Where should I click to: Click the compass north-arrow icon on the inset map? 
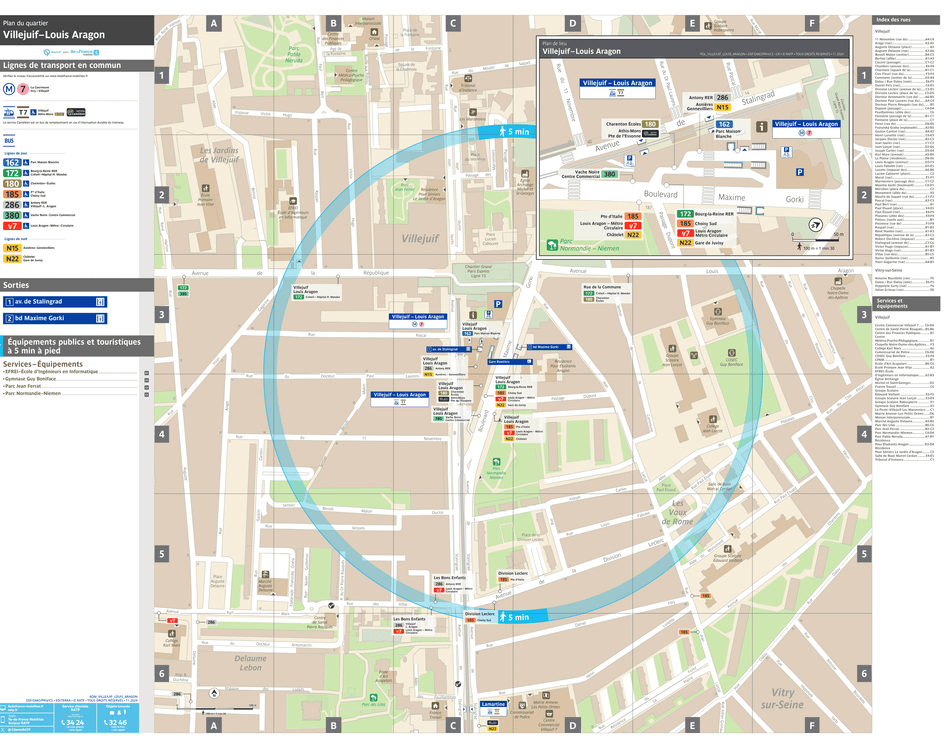coord(815,222)
